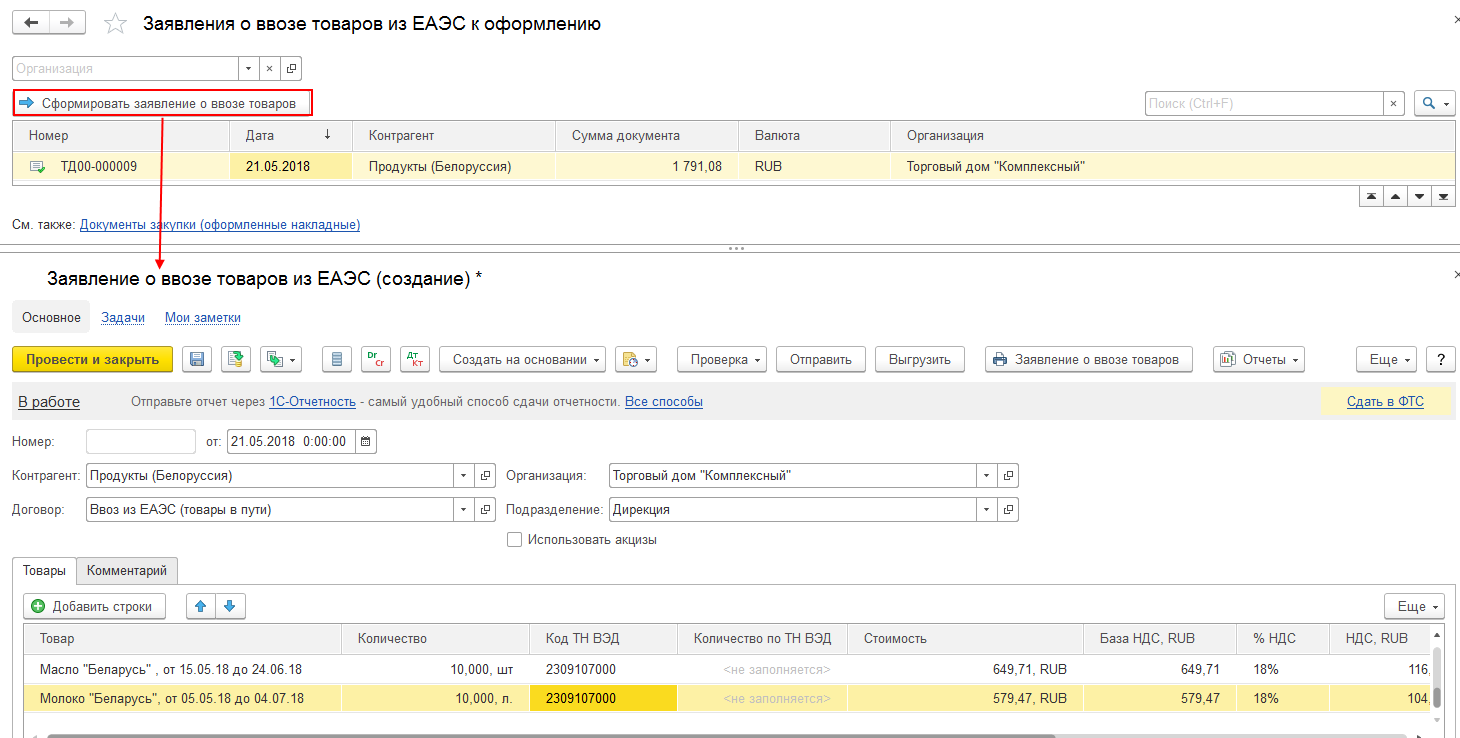Image resolution: width=1460 pixels, height=738 pixels.
Task: Click the Провести и закрыть button
Action: (x=92, y=360)
